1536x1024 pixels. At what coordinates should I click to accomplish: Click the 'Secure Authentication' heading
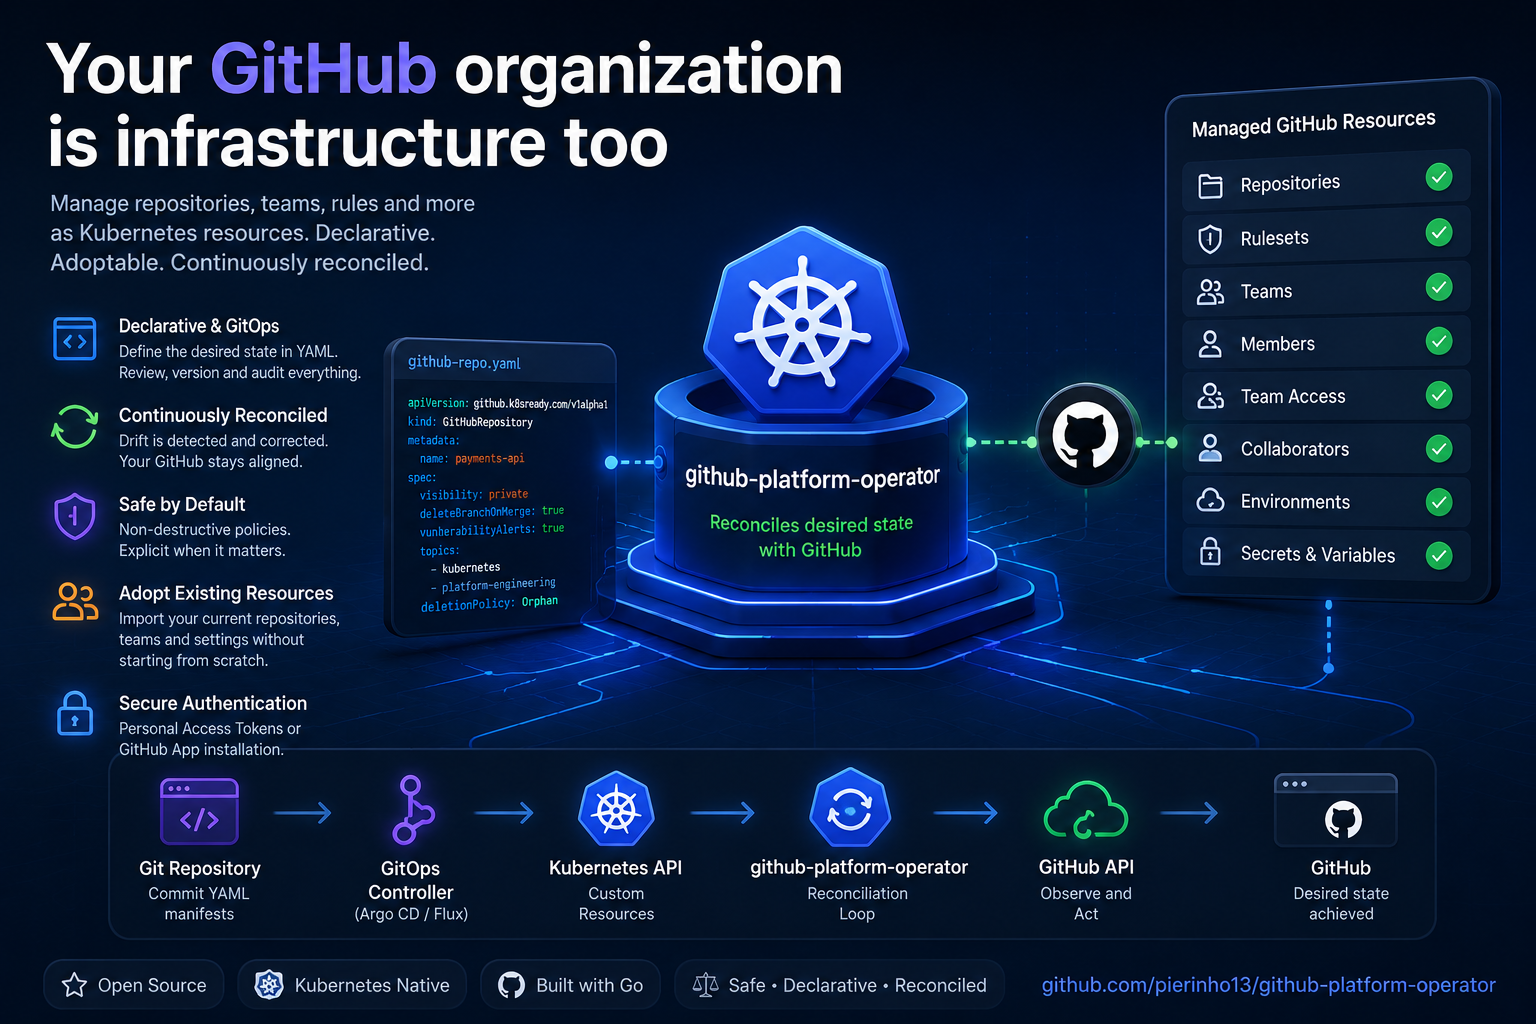click(213, 703)
